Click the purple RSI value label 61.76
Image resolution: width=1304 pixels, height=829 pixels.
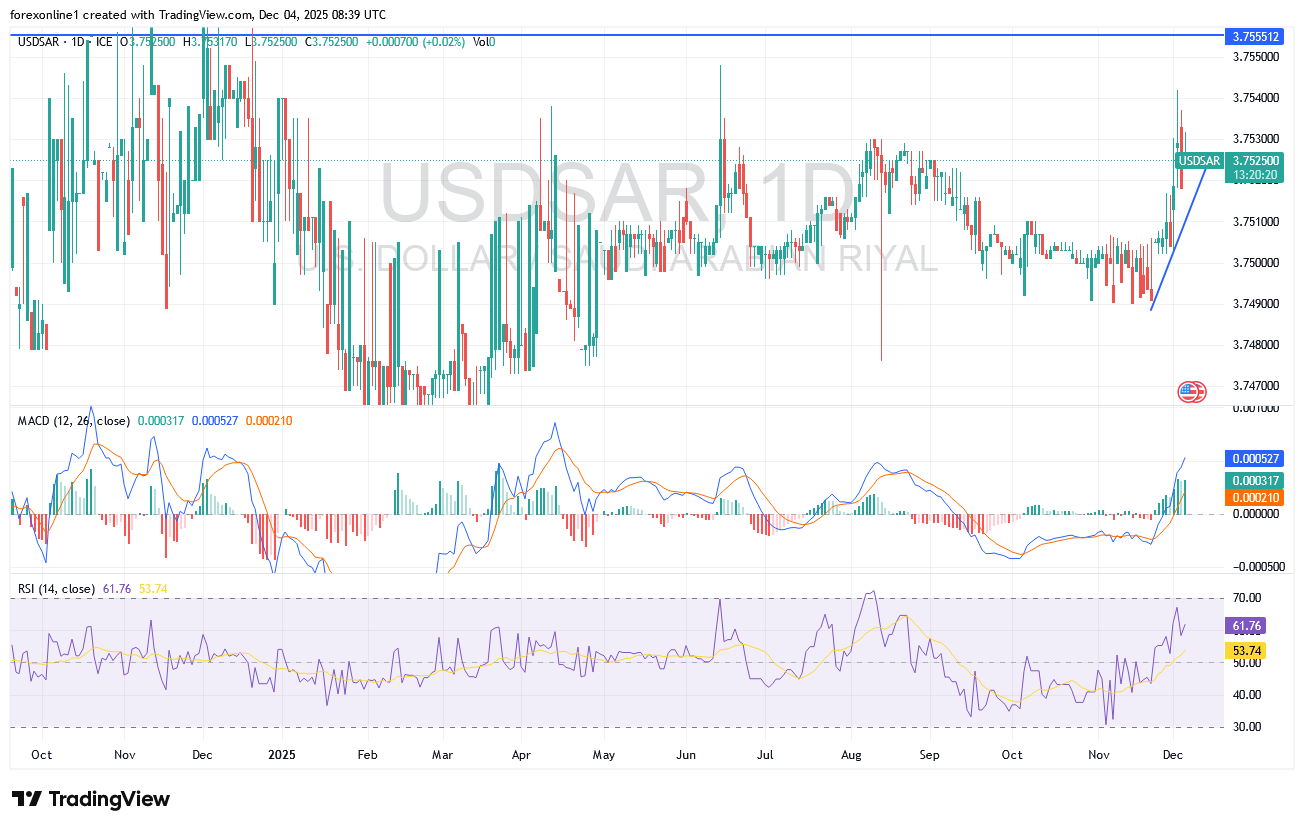pyautogui.click(x=1245, y=626)
